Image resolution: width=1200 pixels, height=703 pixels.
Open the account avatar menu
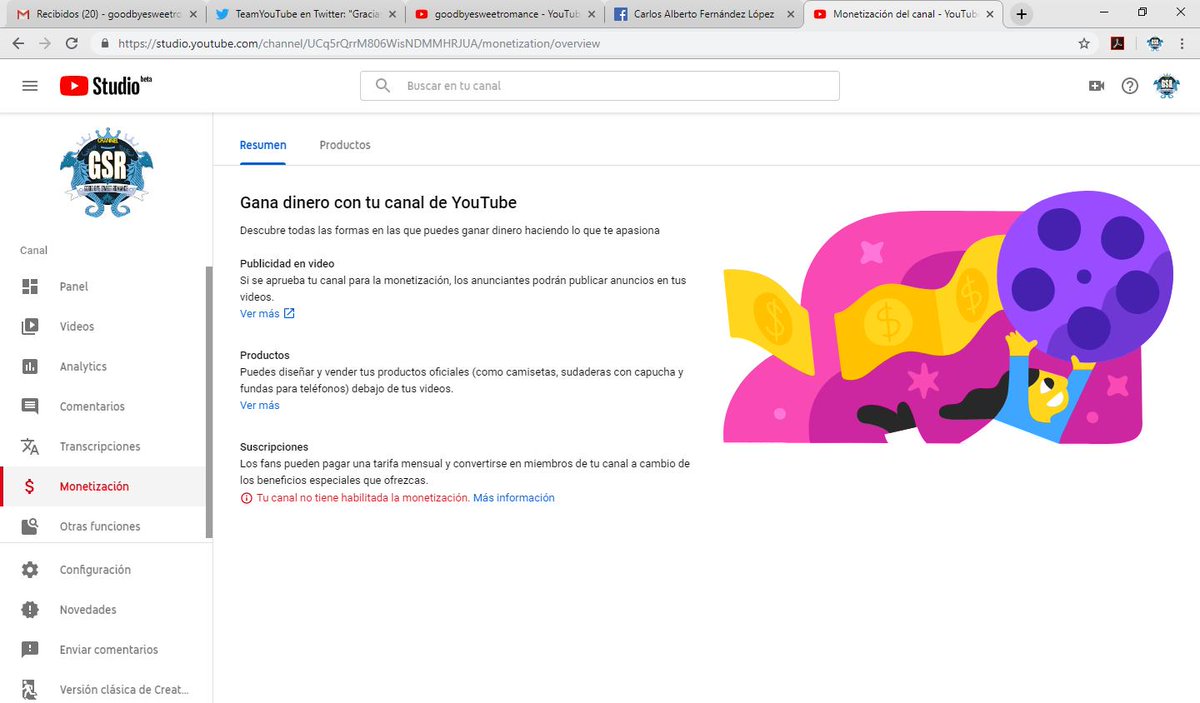click(x=1167, y=86)
